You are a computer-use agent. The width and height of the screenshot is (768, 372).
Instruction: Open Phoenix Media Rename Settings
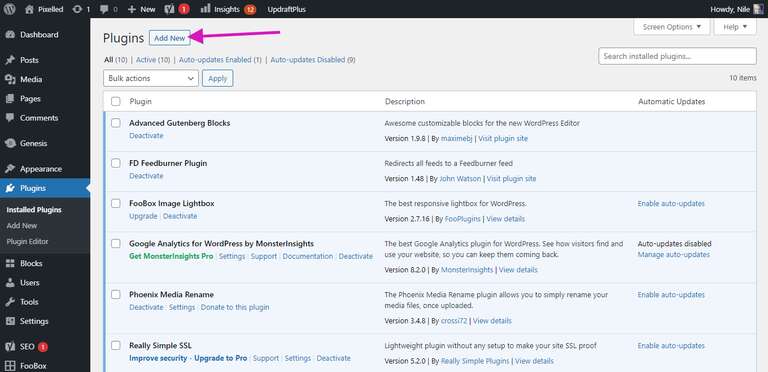click(182, 307)
